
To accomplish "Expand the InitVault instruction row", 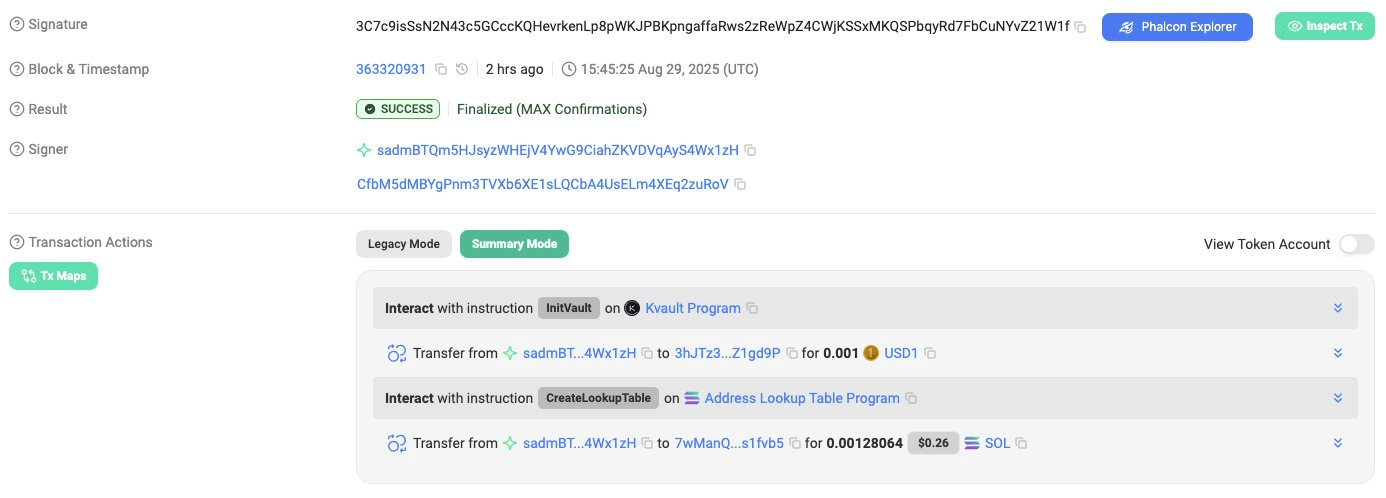I will coord(1338,308).
